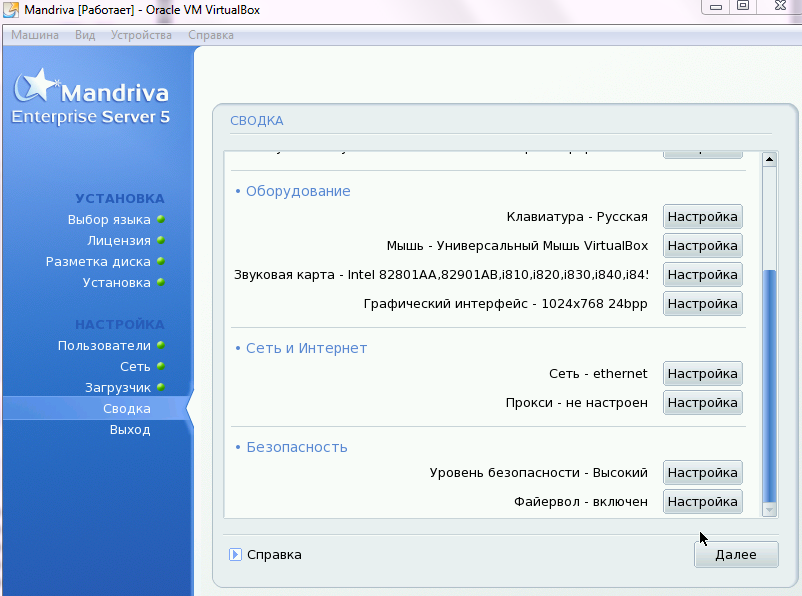Screen dimensions: 802x596
Task: Open the Вид menu
Action: click(x=85, y=35)
